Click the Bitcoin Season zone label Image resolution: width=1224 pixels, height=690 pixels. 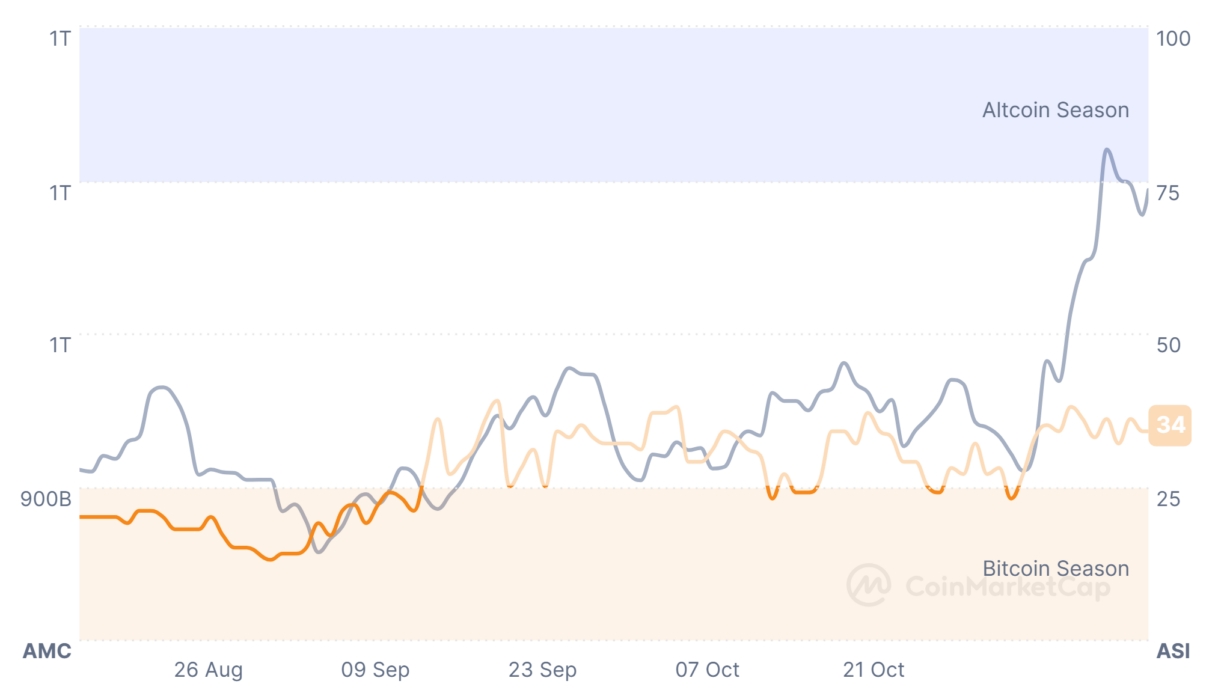point(1055,569)
